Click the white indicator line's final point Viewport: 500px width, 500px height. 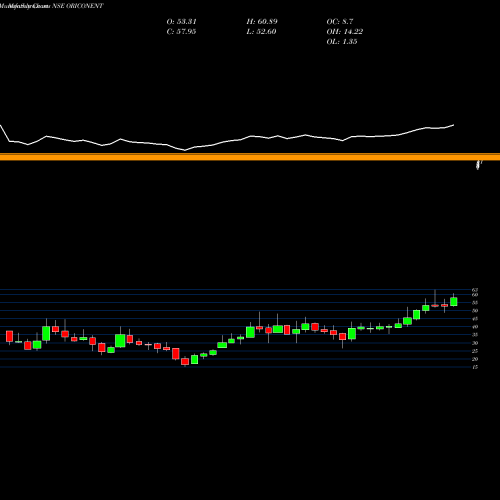[x=454, y=125]
